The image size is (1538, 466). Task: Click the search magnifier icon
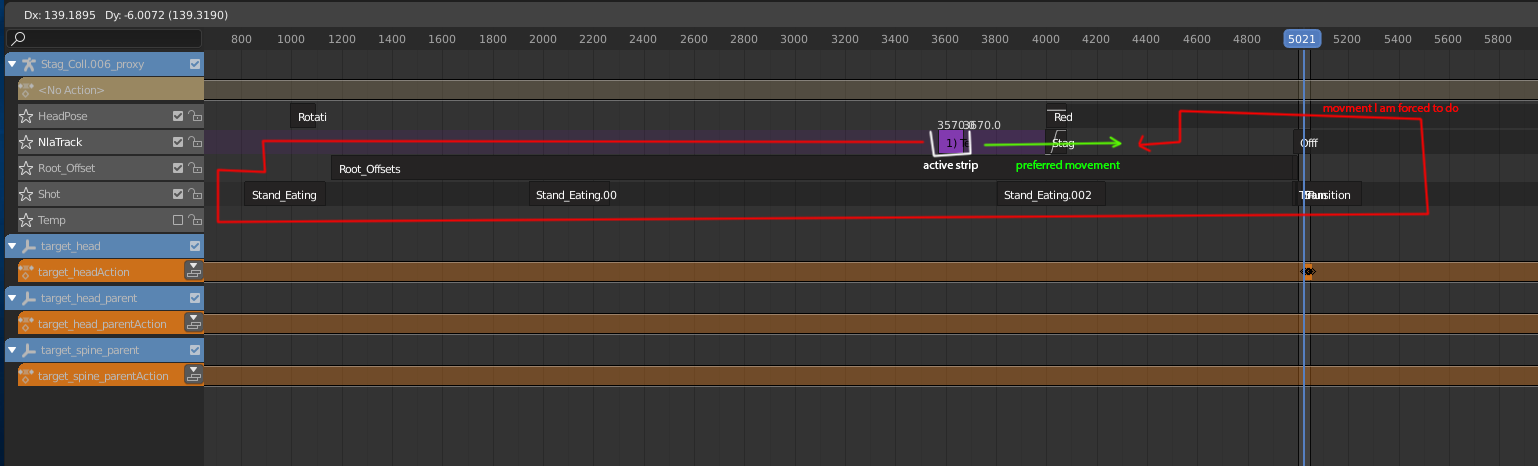[x=17, y=39]
